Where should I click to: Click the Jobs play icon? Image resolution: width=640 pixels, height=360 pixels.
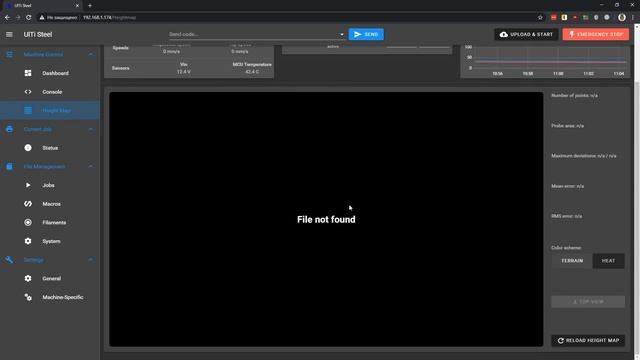point(28,185)
